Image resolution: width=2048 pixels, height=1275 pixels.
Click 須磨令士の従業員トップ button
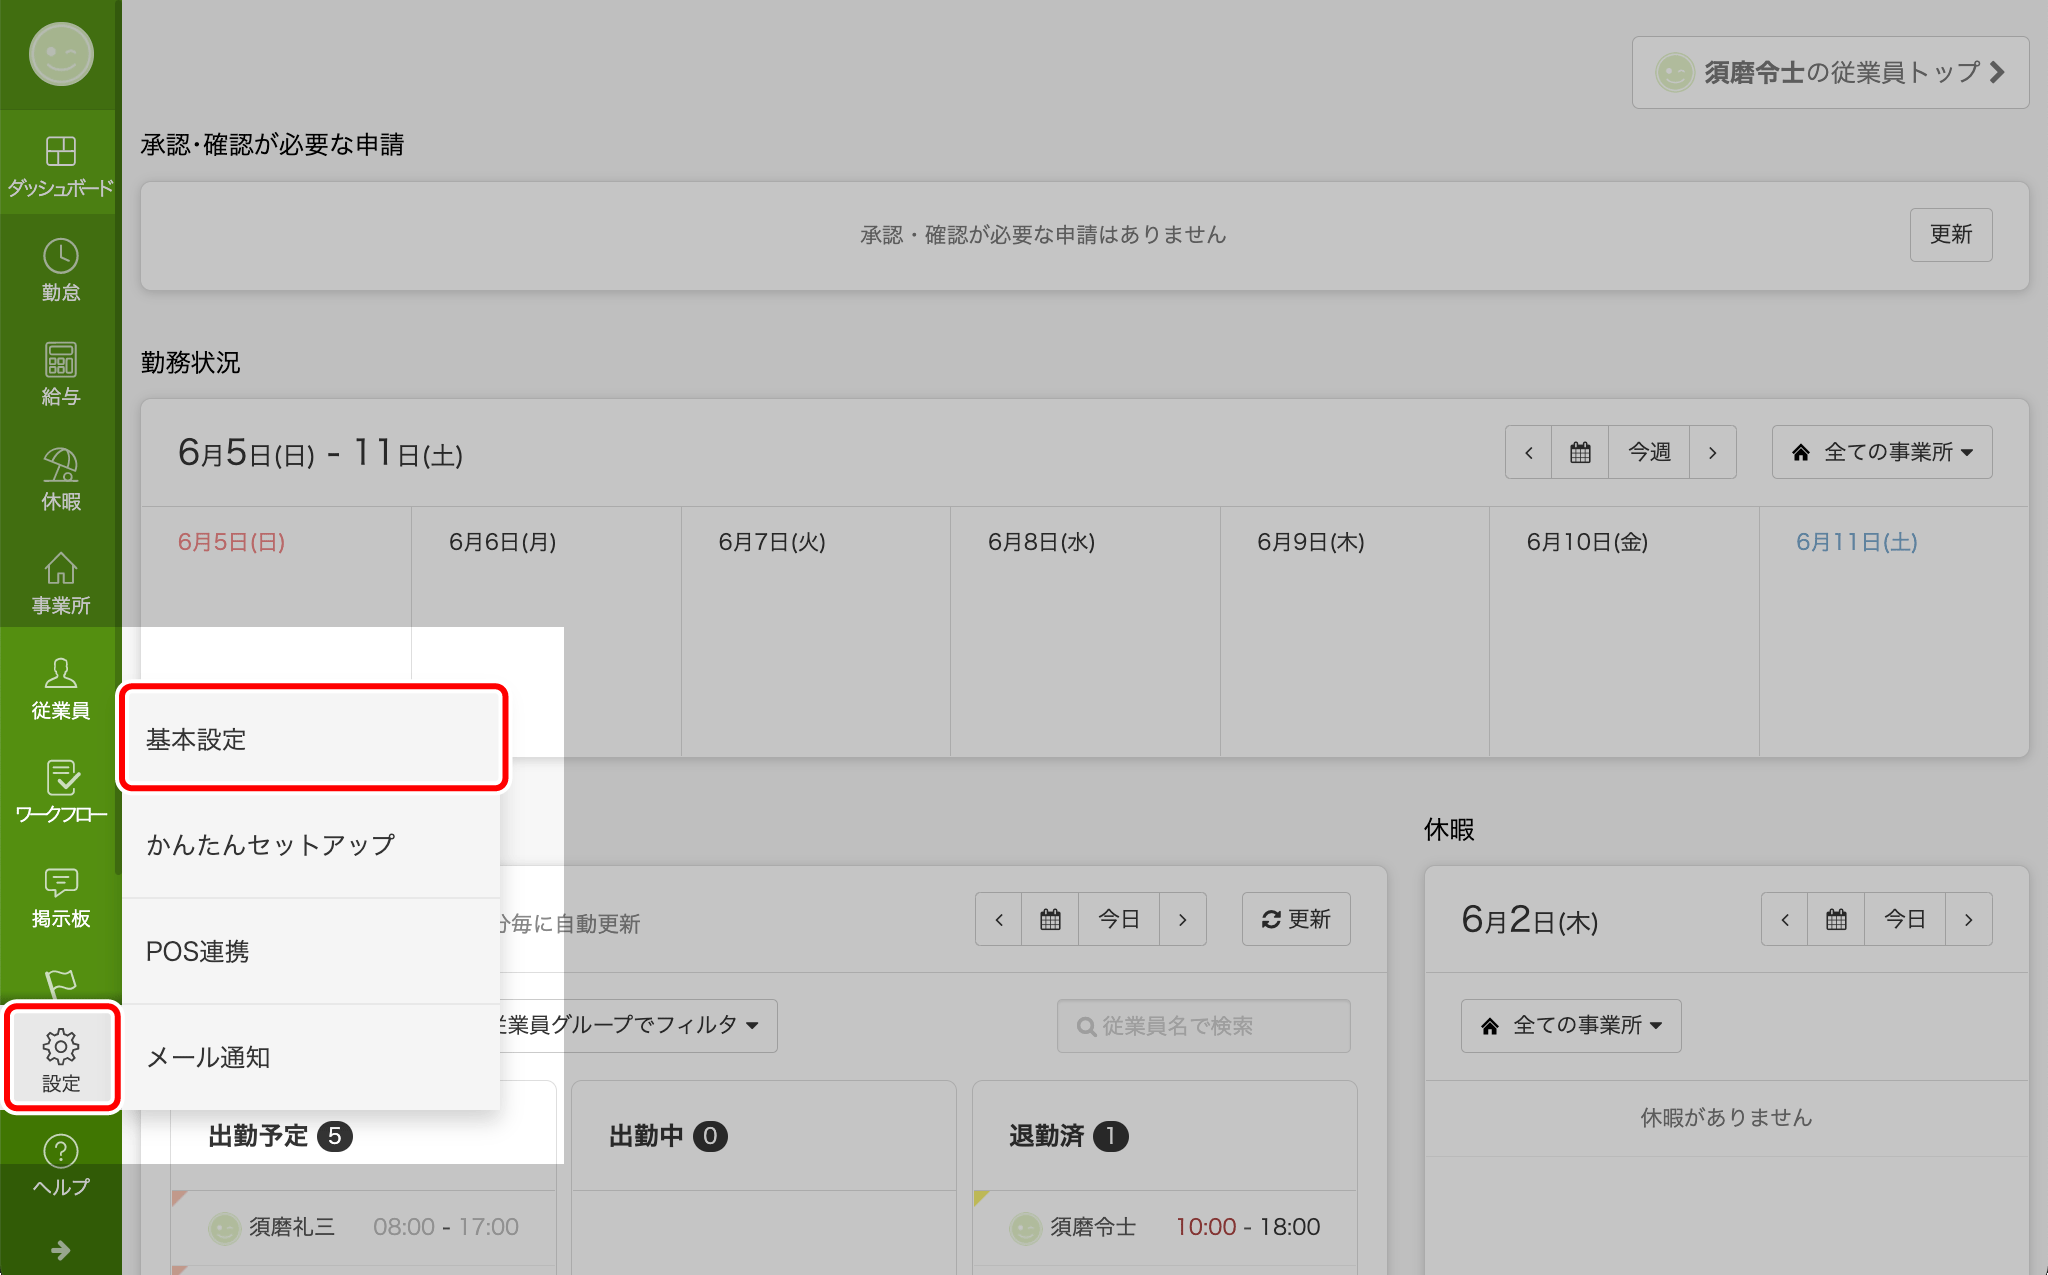(1830, 72)
